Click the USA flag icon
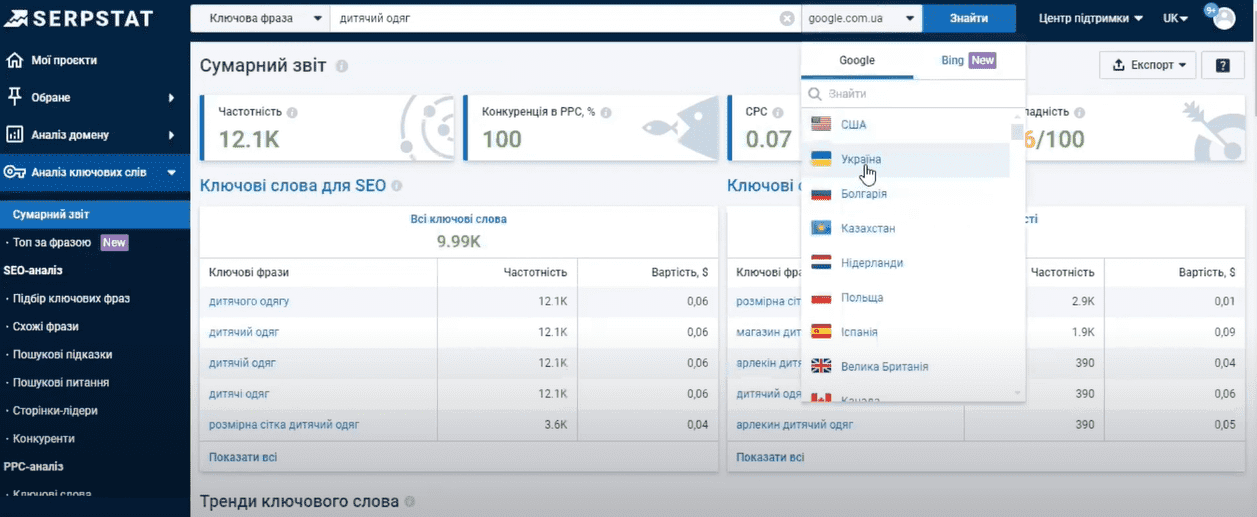1257x517 pixels. 821,125
